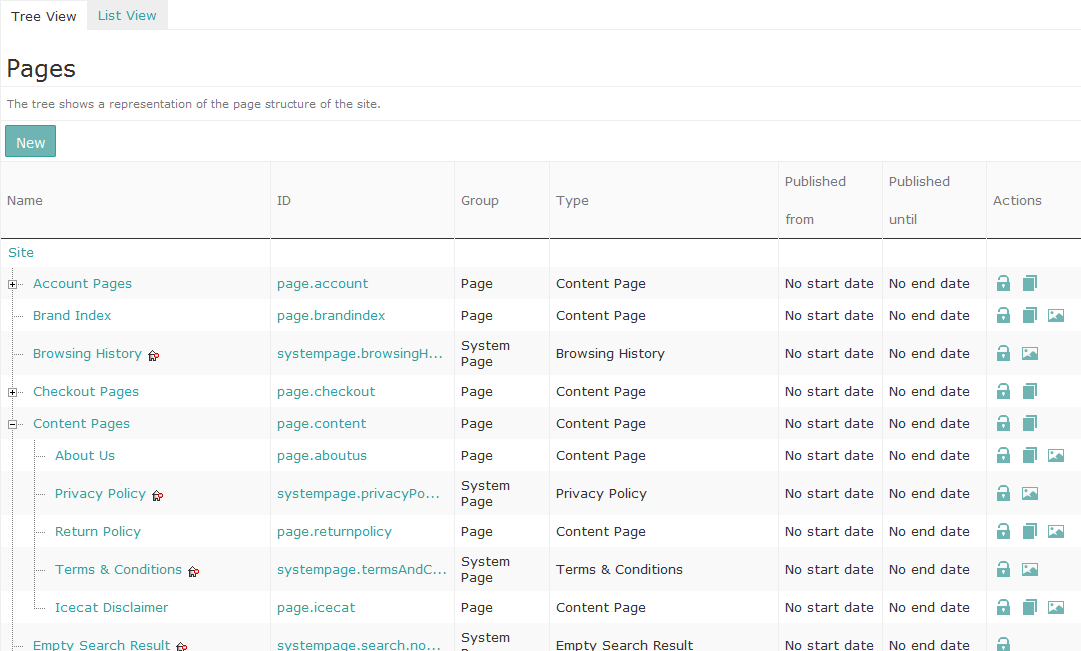
Task: Open the page.returnpolicy ID link
Action: 334,531
